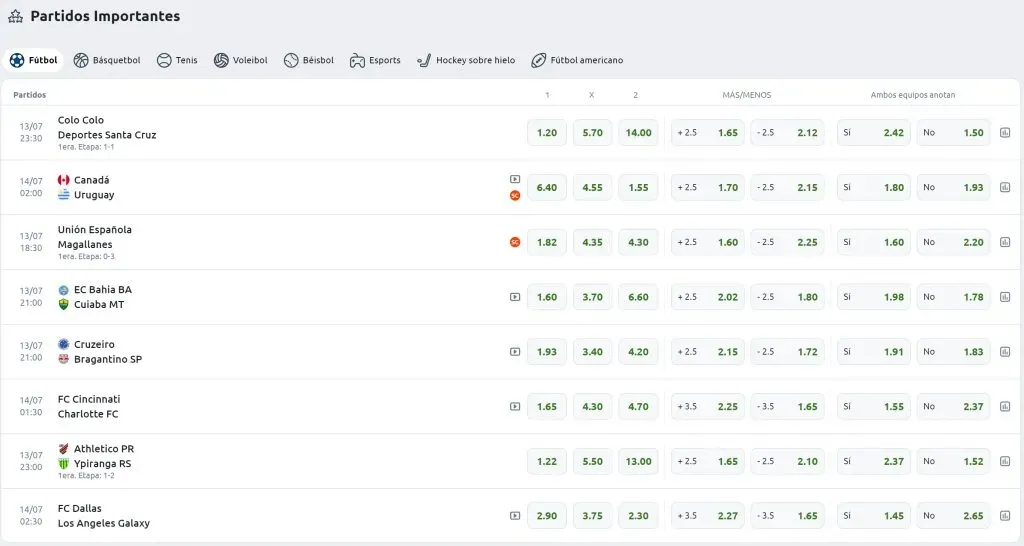1024x546 pixels.
Task: Open stats icon for FC Cincinnati match
Action: [x=1005, y=406]
